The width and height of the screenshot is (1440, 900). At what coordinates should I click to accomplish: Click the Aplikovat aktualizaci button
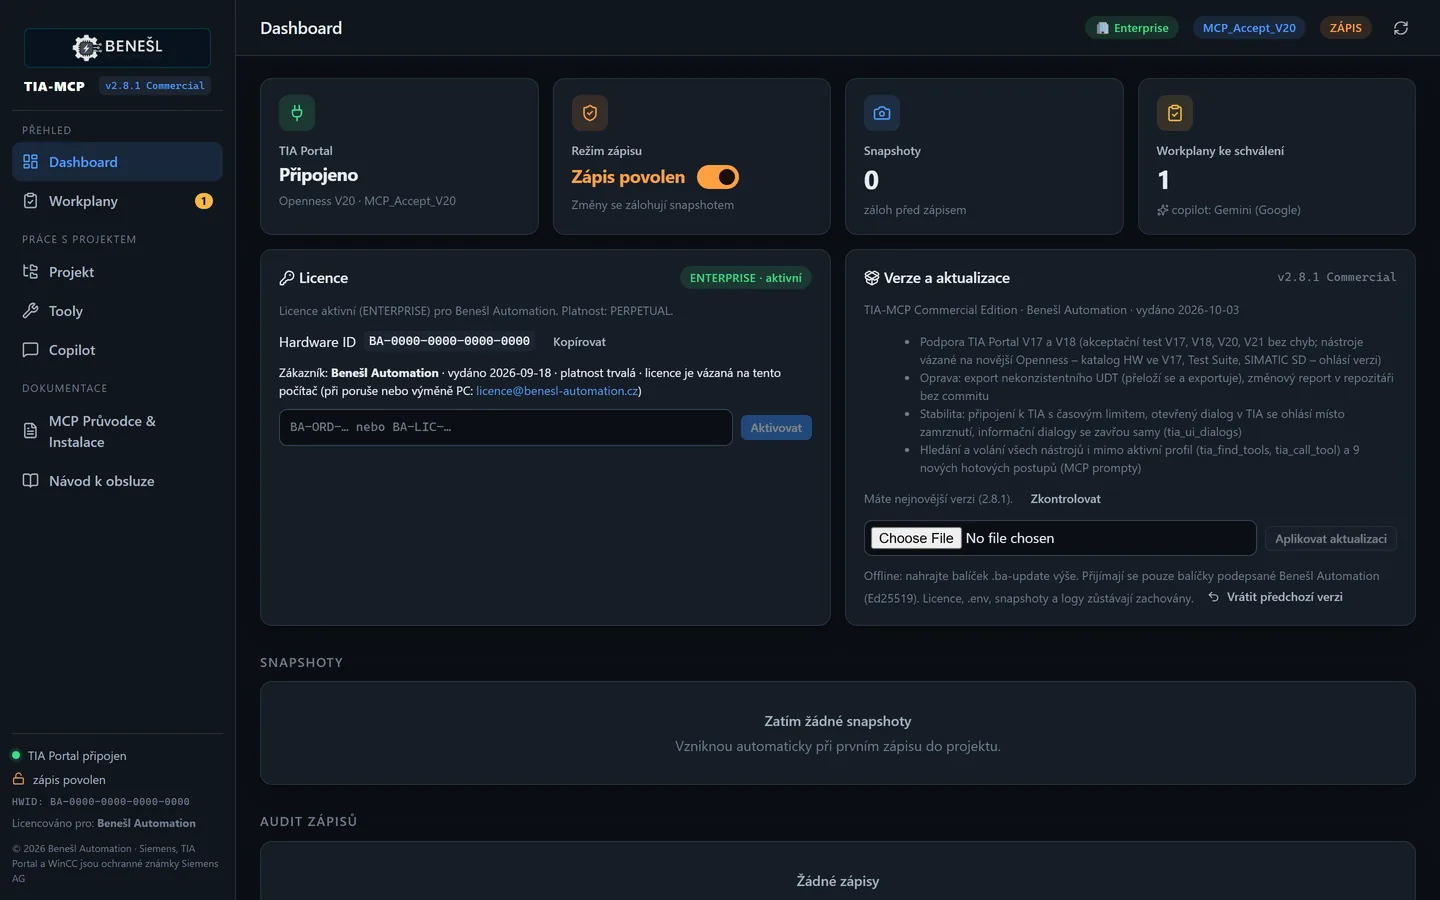(1331, 539)
